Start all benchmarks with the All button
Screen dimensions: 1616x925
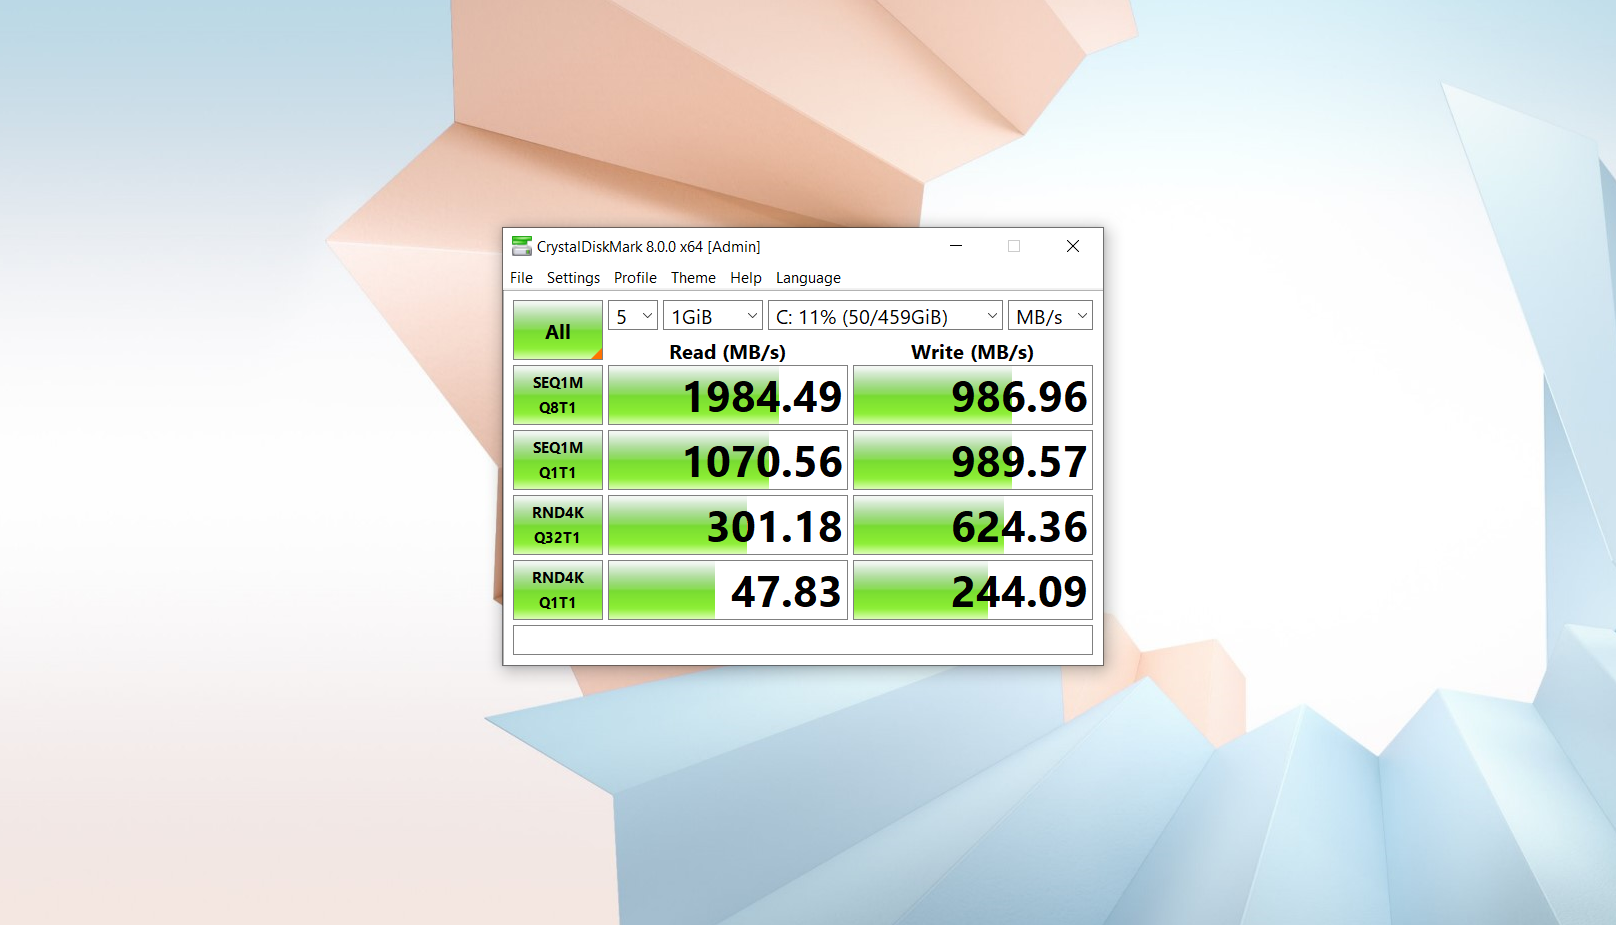[558, 330]
